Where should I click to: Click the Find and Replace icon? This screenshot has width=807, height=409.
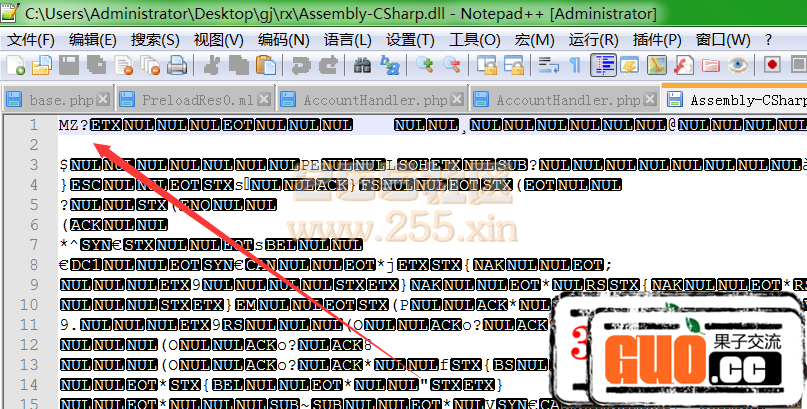(388, 66)
